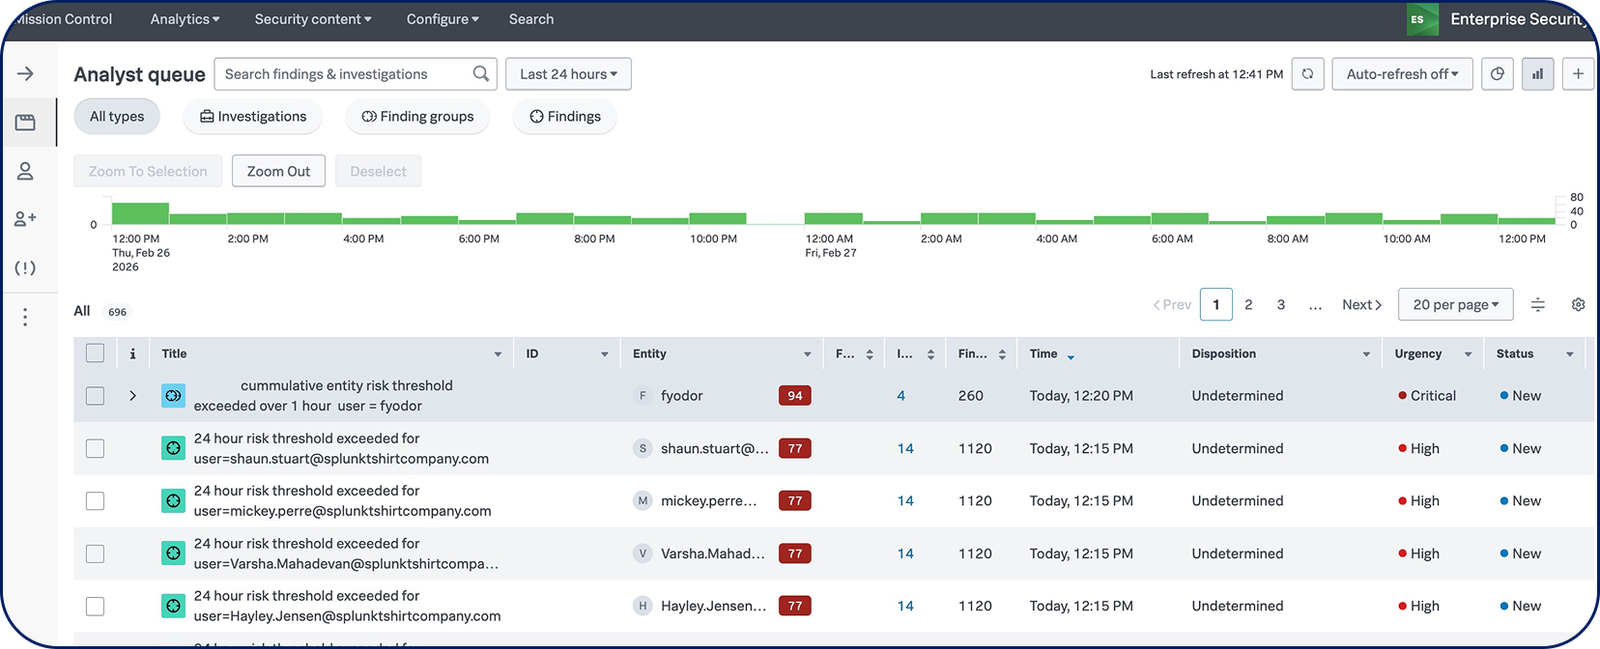Open the add user icon in sidebar

pos(26,218)
